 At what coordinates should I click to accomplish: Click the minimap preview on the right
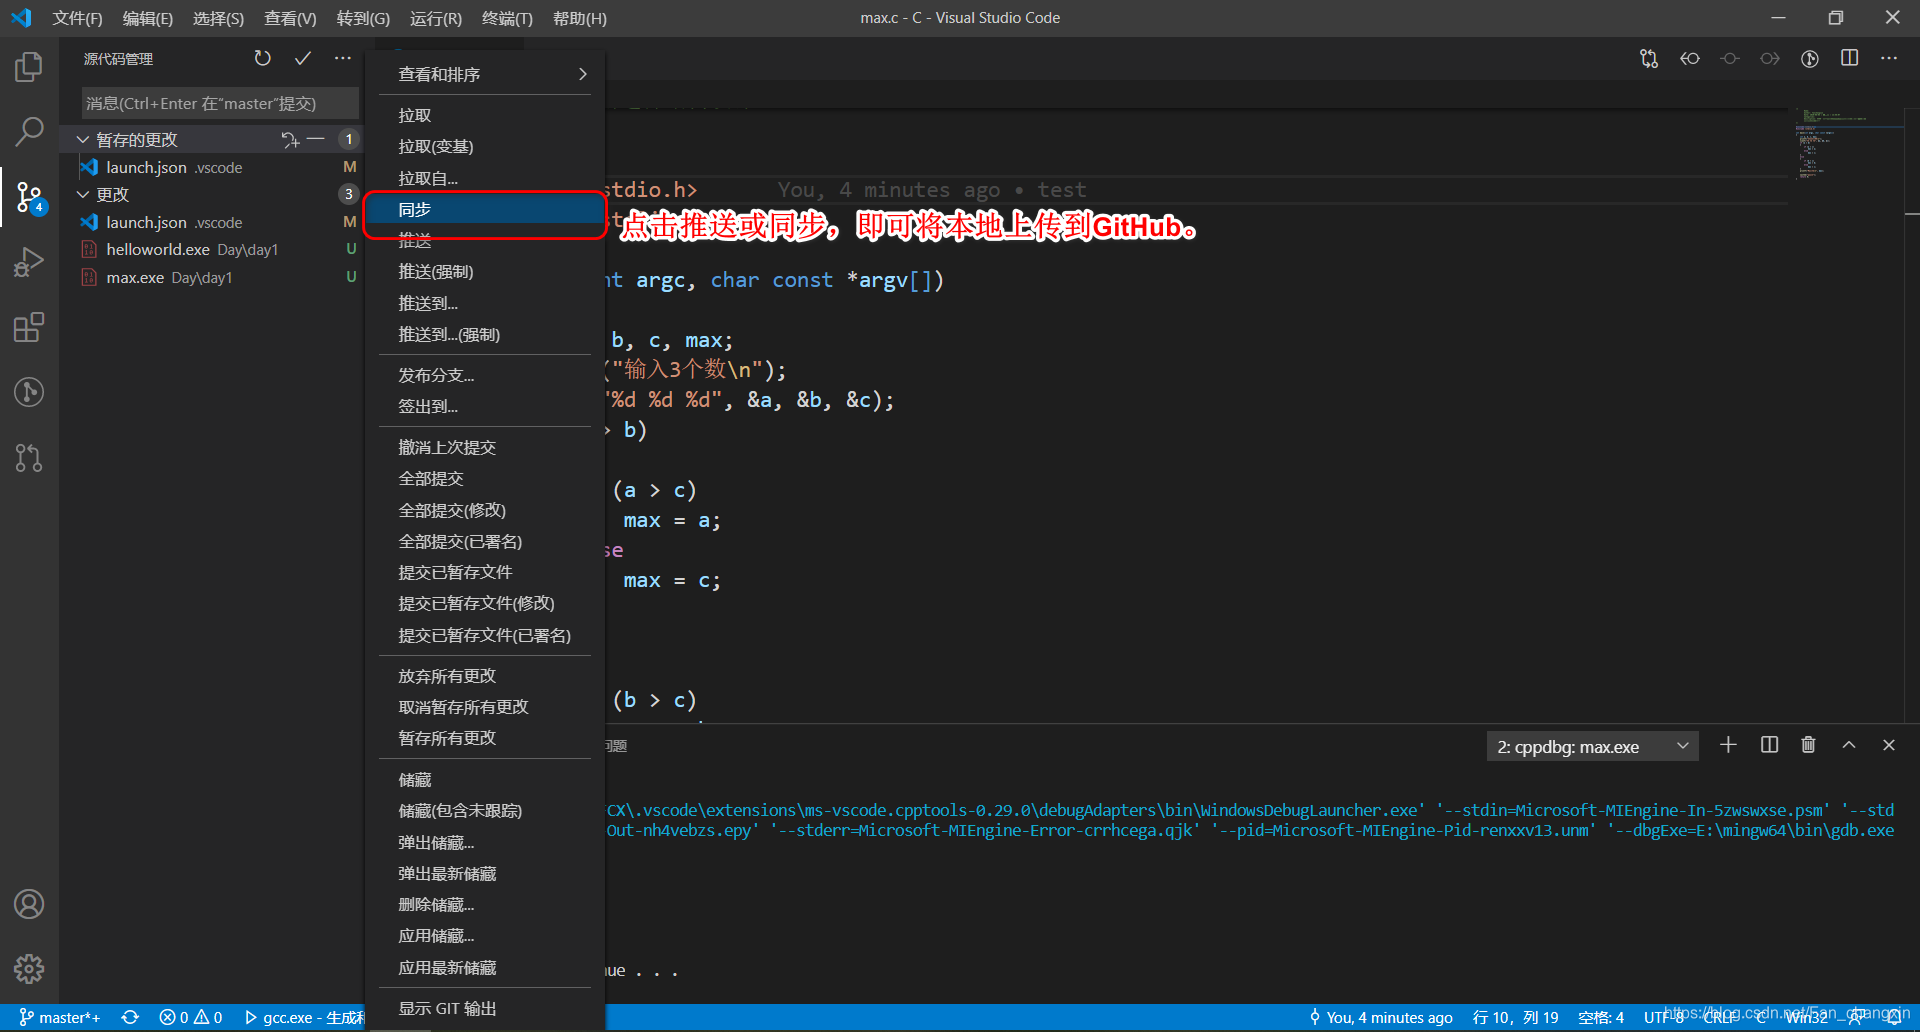1840,145
